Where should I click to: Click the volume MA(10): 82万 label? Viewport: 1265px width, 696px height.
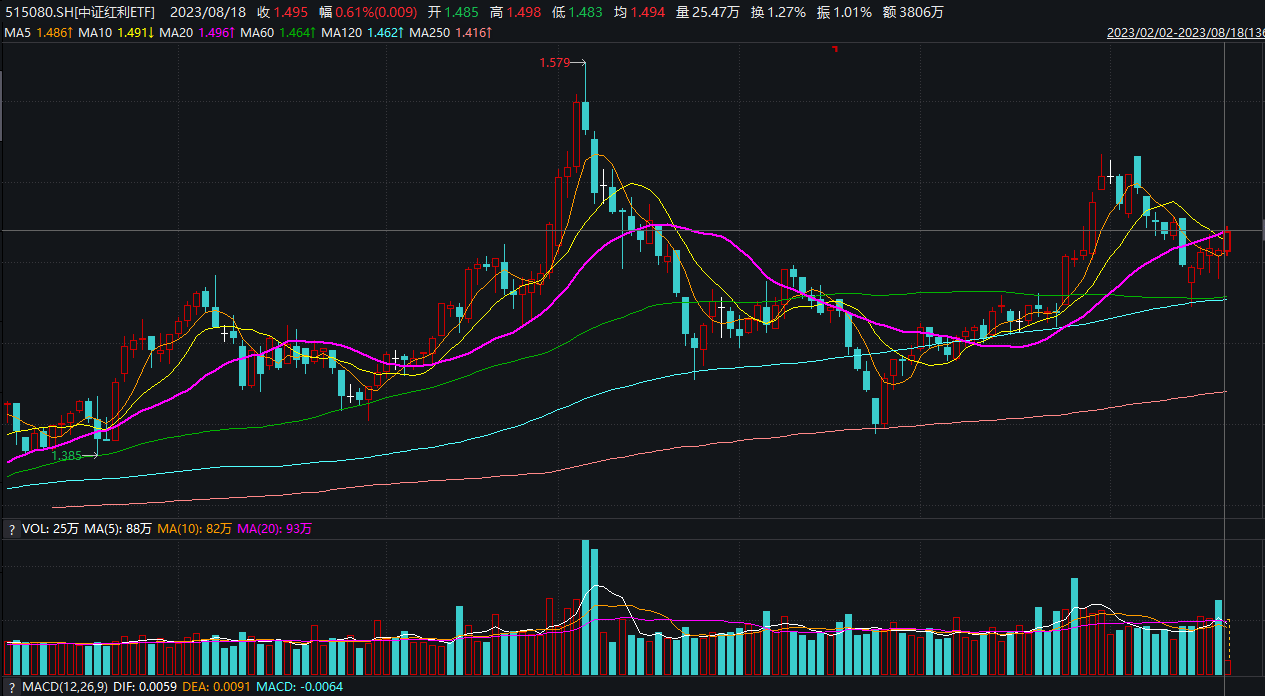194,529
